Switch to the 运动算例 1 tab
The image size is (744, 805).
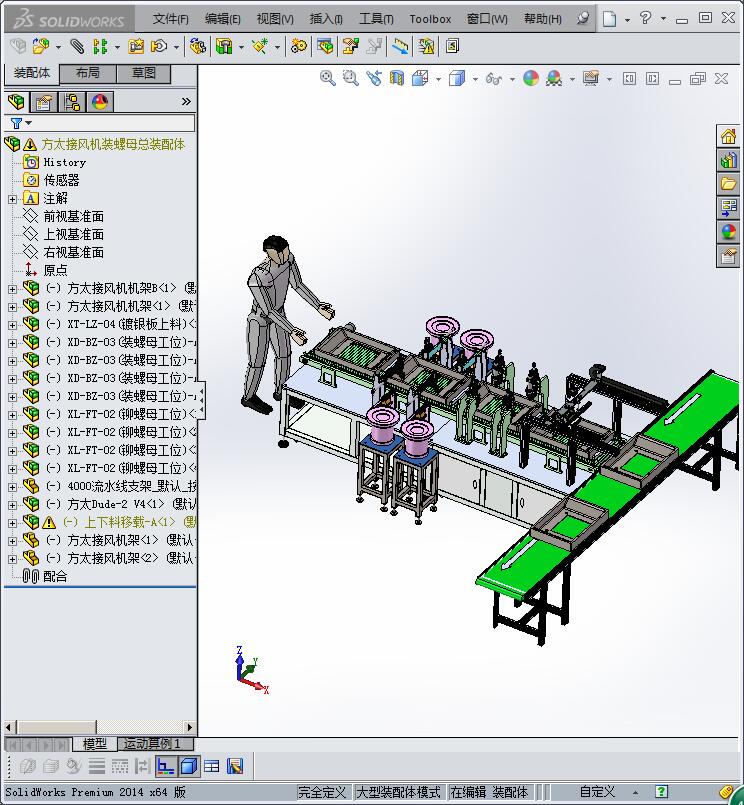click(156, 743)
